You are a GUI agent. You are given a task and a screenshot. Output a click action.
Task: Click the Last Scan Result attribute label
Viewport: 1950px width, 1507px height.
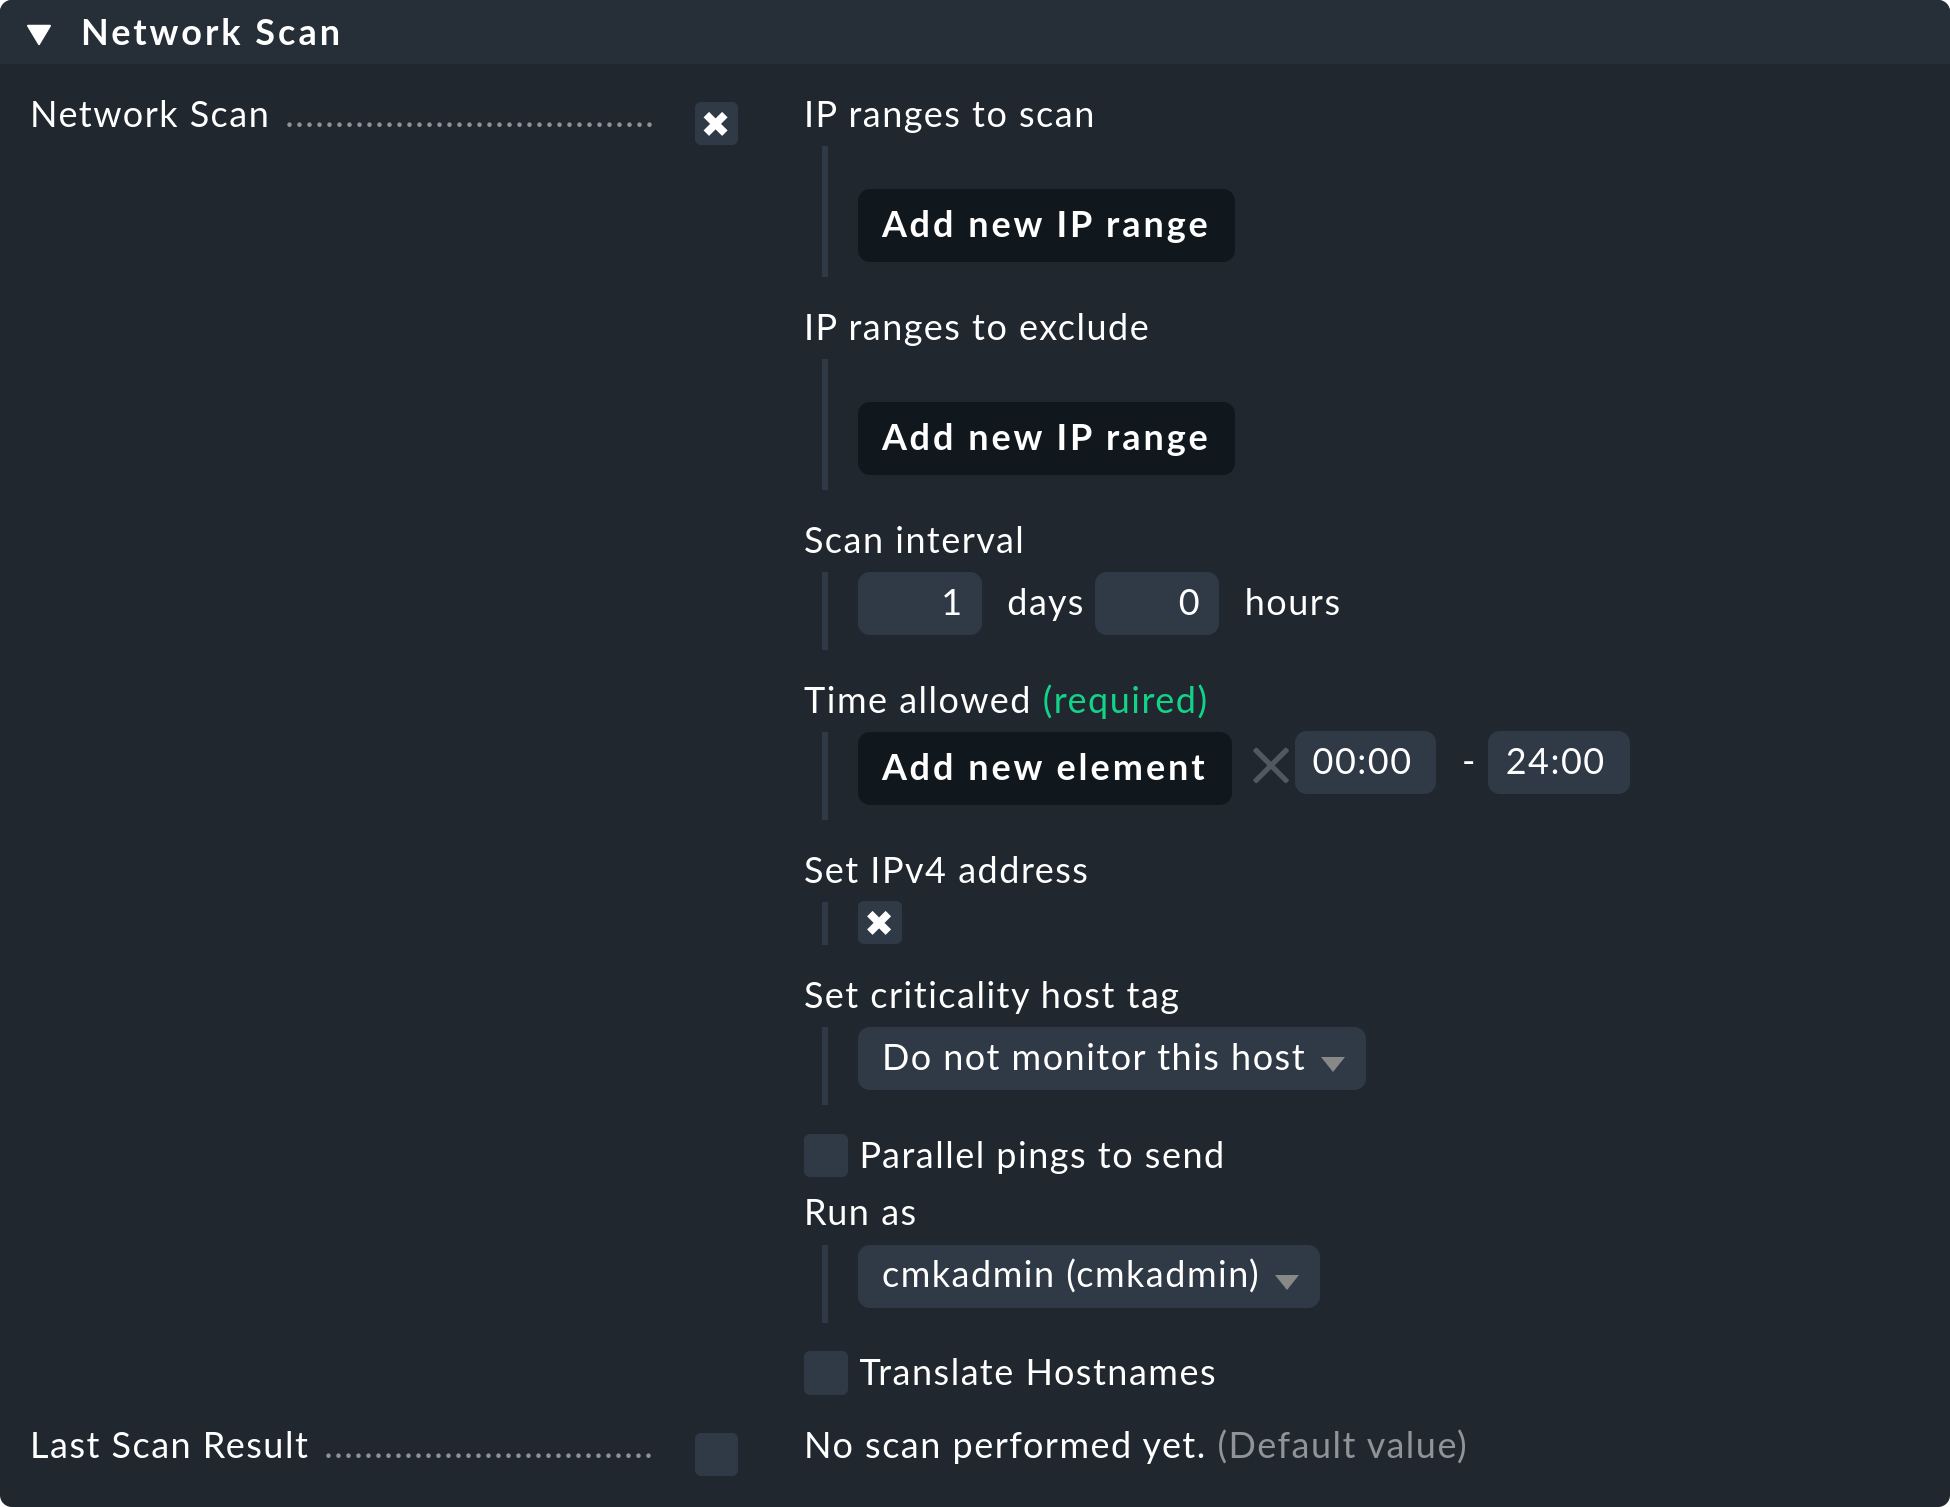[169, 1446]
